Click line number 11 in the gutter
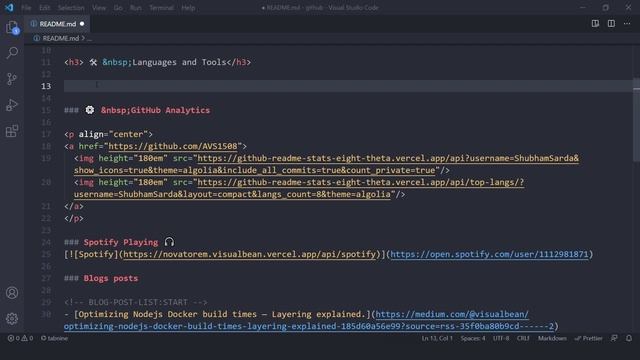 point(46,62)
